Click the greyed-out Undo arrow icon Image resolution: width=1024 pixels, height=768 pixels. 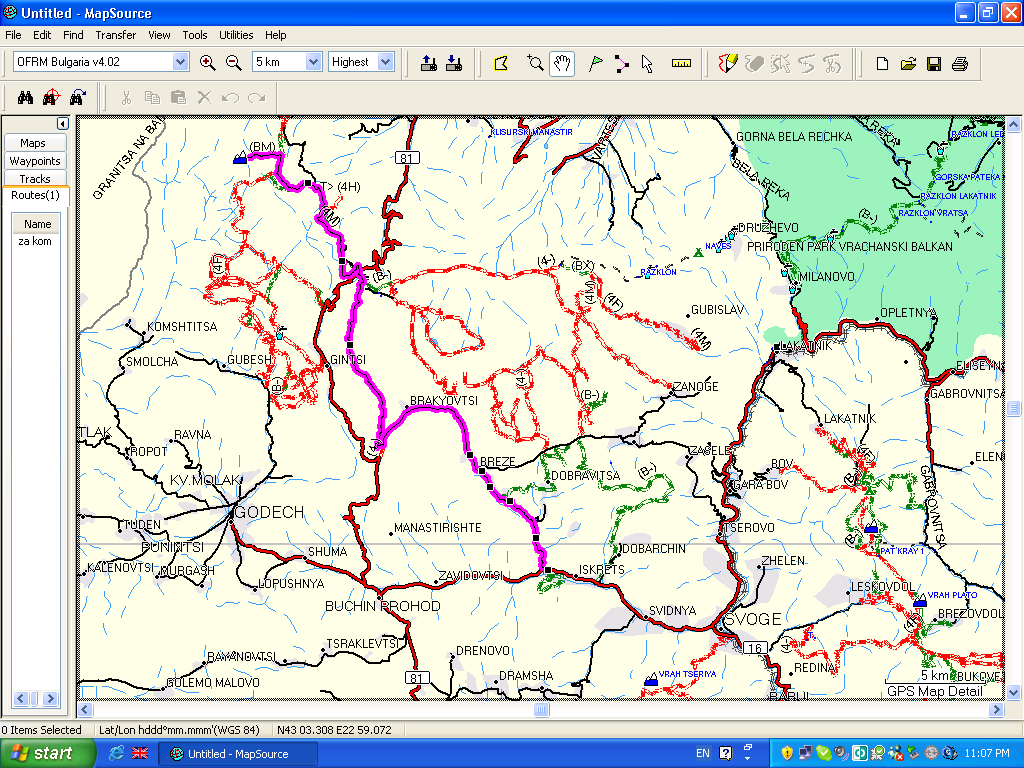[x=230, y=97]
